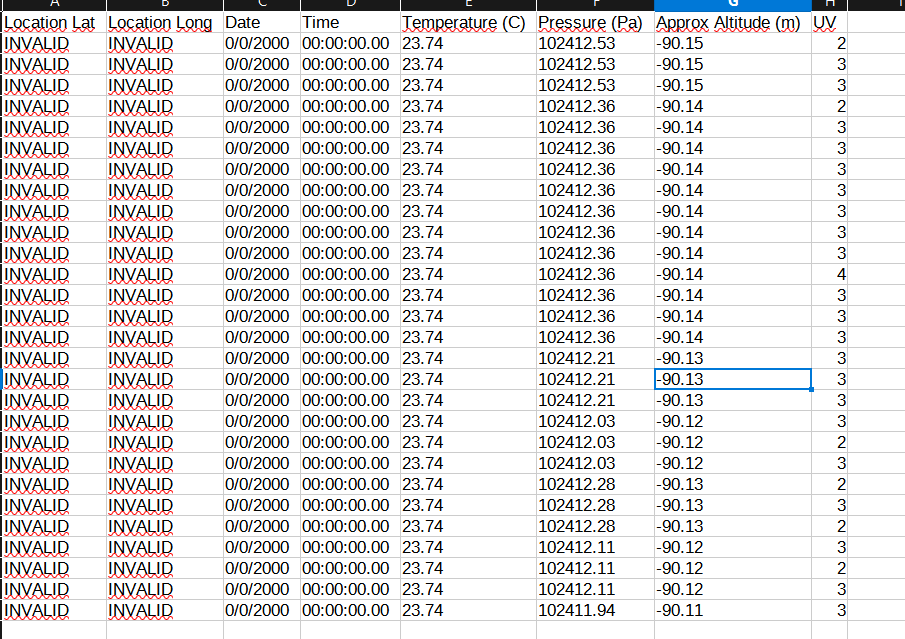Viewport: 905px width, 639px height.
Task: Select altitude -90.12 in the 102412.03 UV 2 row
Action: coord(733,442)
